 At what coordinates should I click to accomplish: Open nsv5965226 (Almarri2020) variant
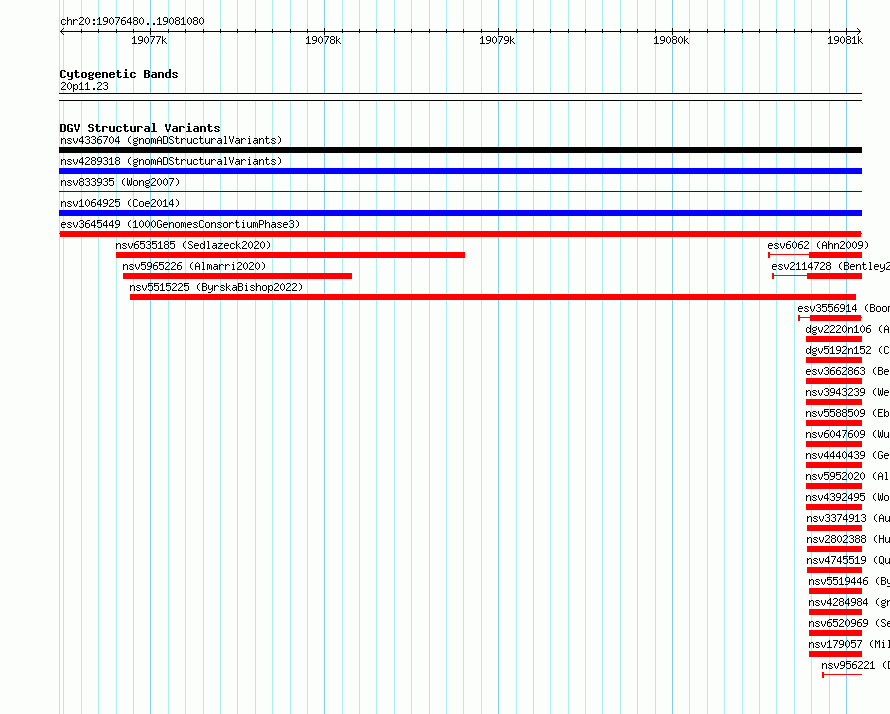pyautogui.click(x=194, y=266)
